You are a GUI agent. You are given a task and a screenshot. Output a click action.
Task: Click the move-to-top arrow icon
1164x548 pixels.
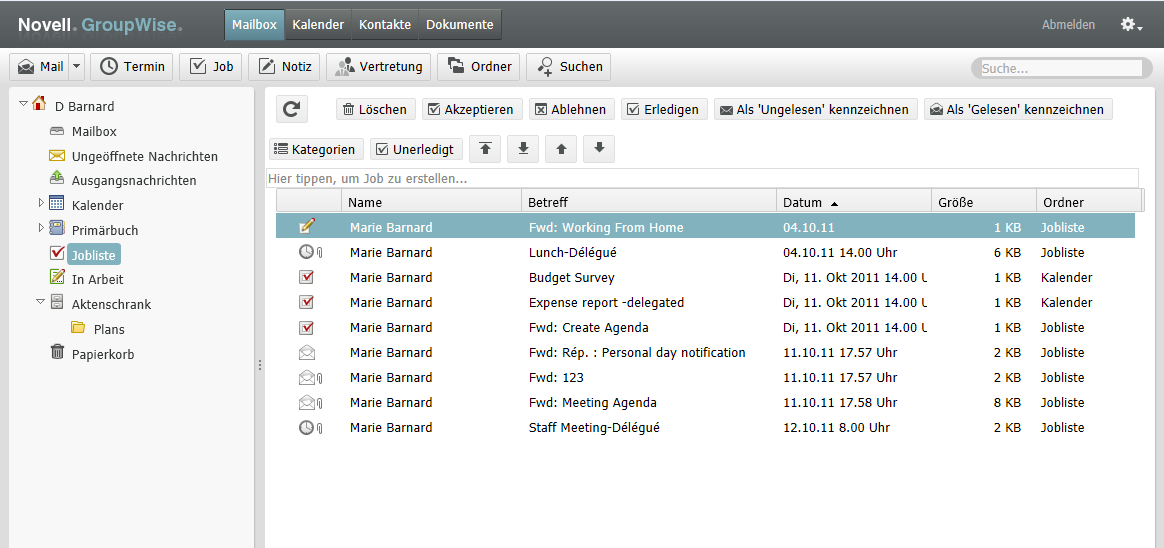(485, 149)
